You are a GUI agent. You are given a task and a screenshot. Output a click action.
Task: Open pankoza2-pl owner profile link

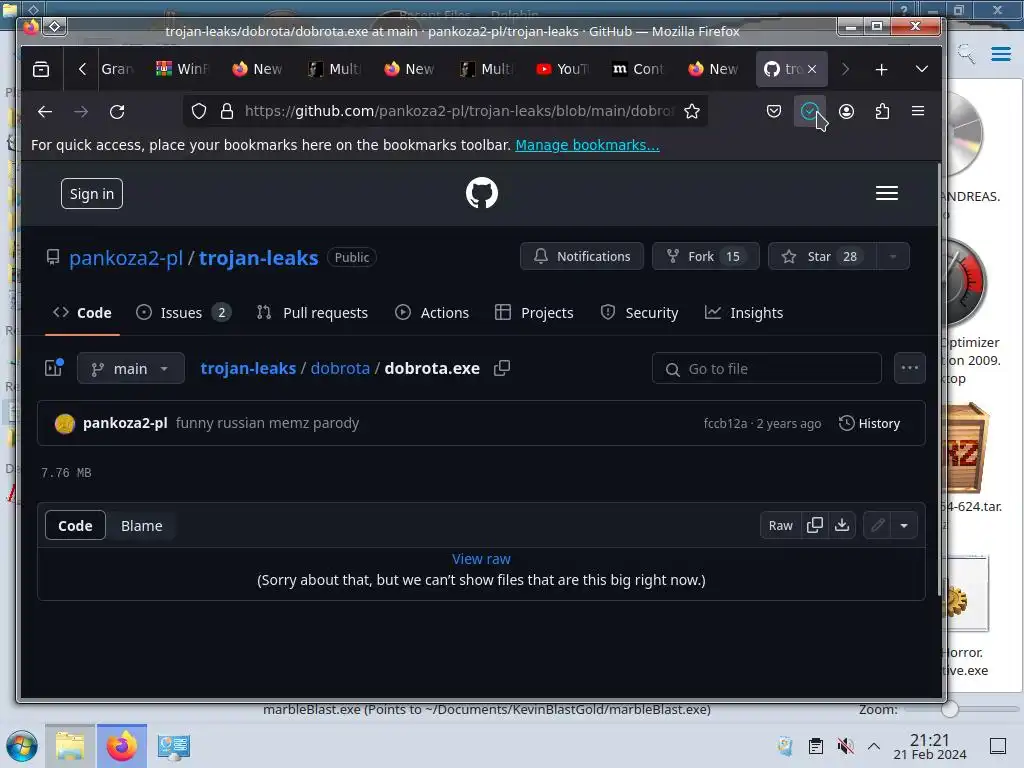point(126,258)
